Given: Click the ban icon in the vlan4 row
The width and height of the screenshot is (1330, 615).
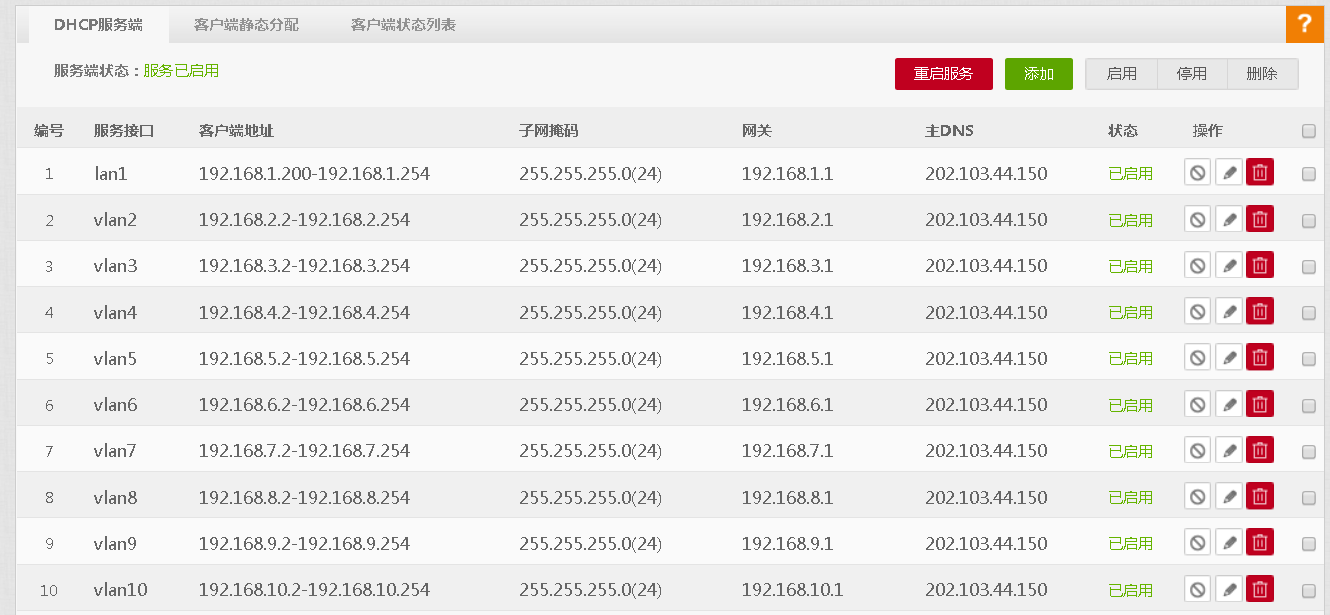Looking at the screenshot, I should pyautogui.click(x=1198, y=312).
